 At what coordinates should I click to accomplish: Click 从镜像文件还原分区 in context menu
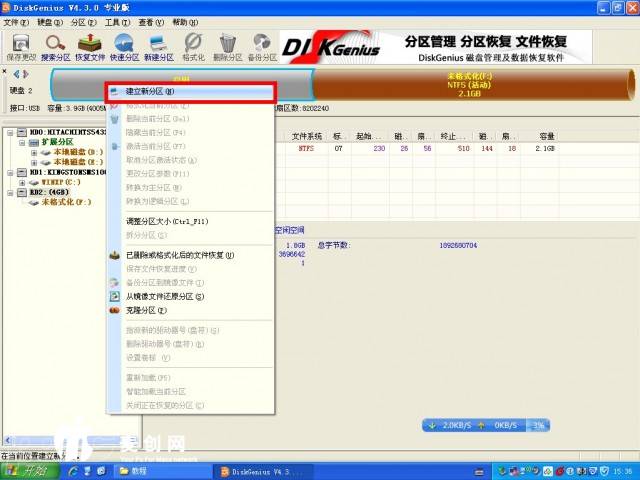coord(165,296)
